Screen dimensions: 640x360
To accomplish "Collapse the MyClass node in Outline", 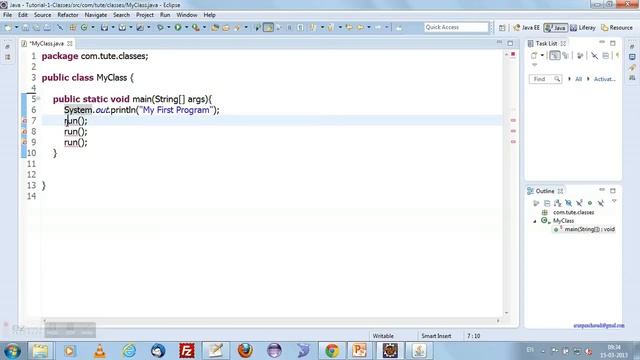I will click(535, 221).
